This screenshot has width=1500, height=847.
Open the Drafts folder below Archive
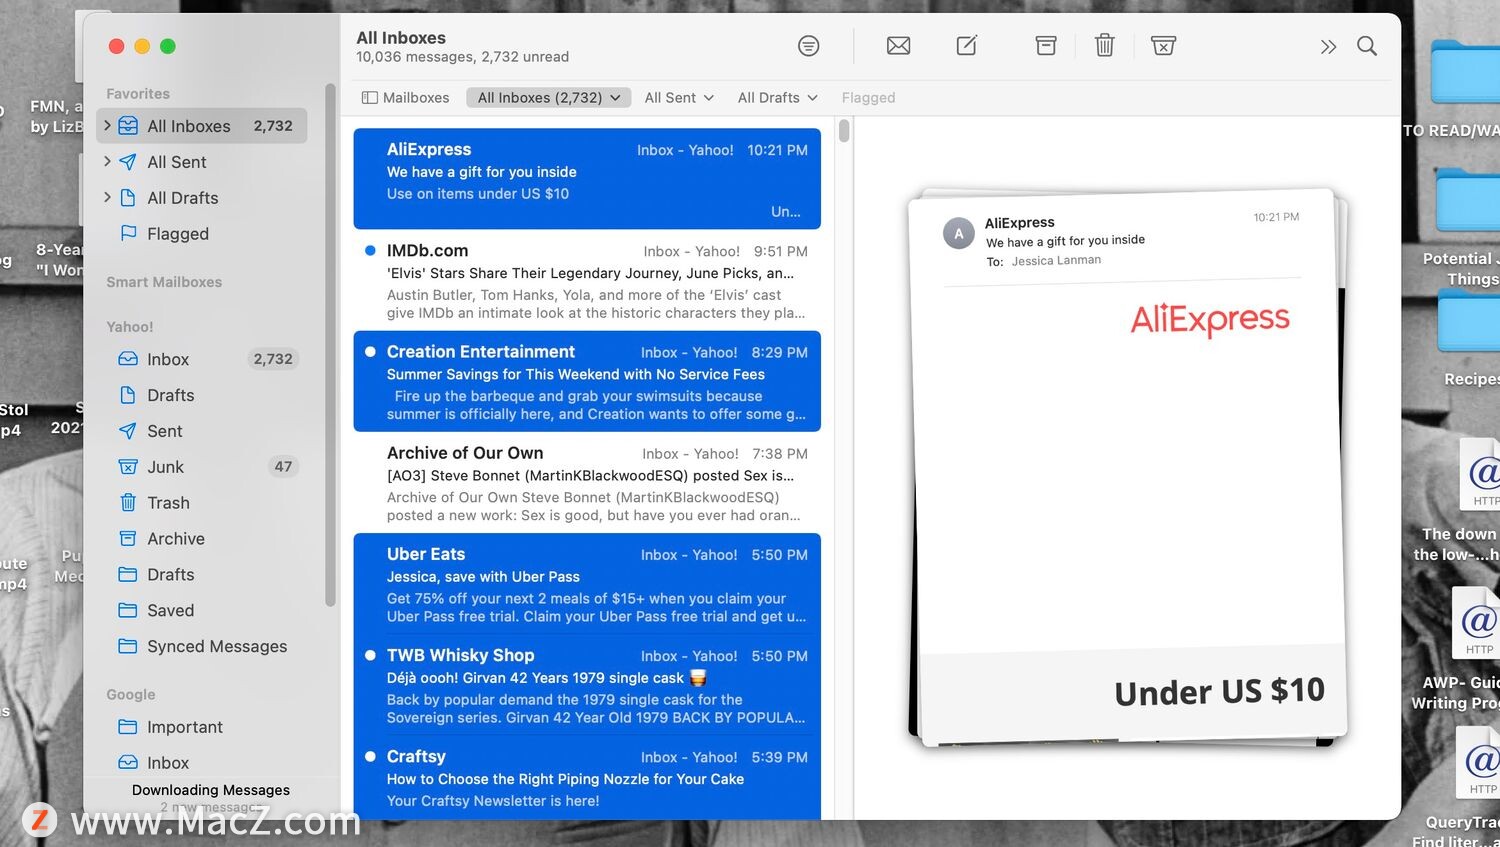[x=202, y=575]
